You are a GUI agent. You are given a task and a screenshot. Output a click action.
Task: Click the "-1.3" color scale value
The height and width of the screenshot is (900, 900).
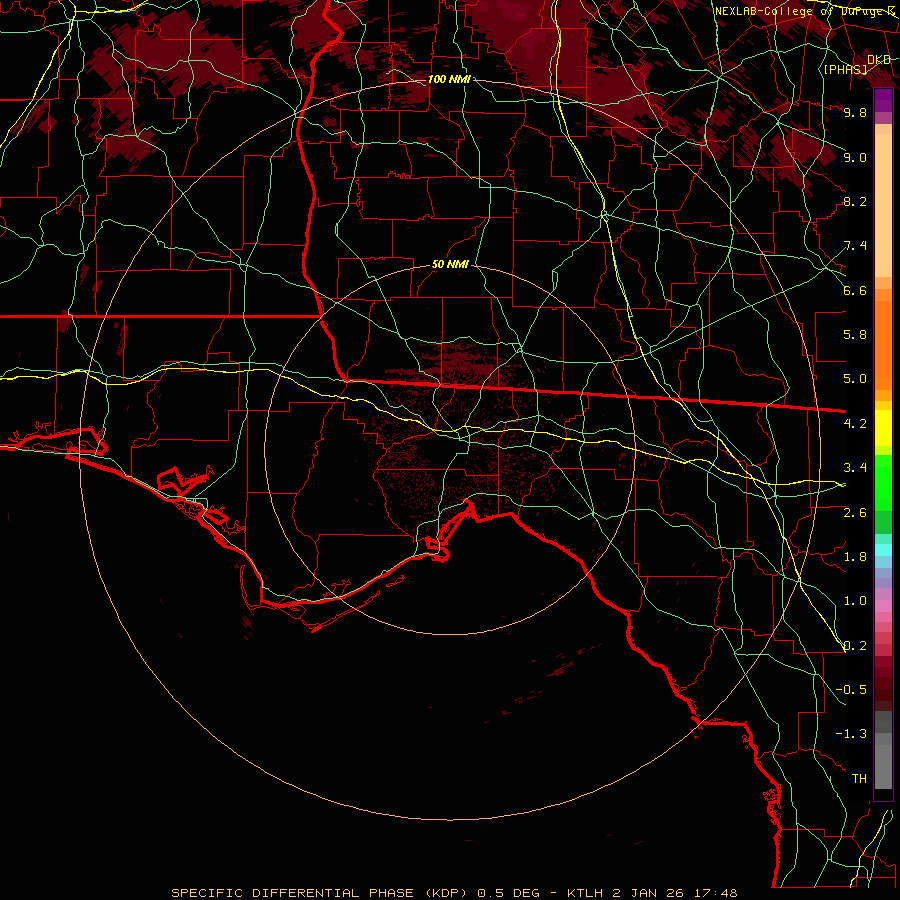851,734
